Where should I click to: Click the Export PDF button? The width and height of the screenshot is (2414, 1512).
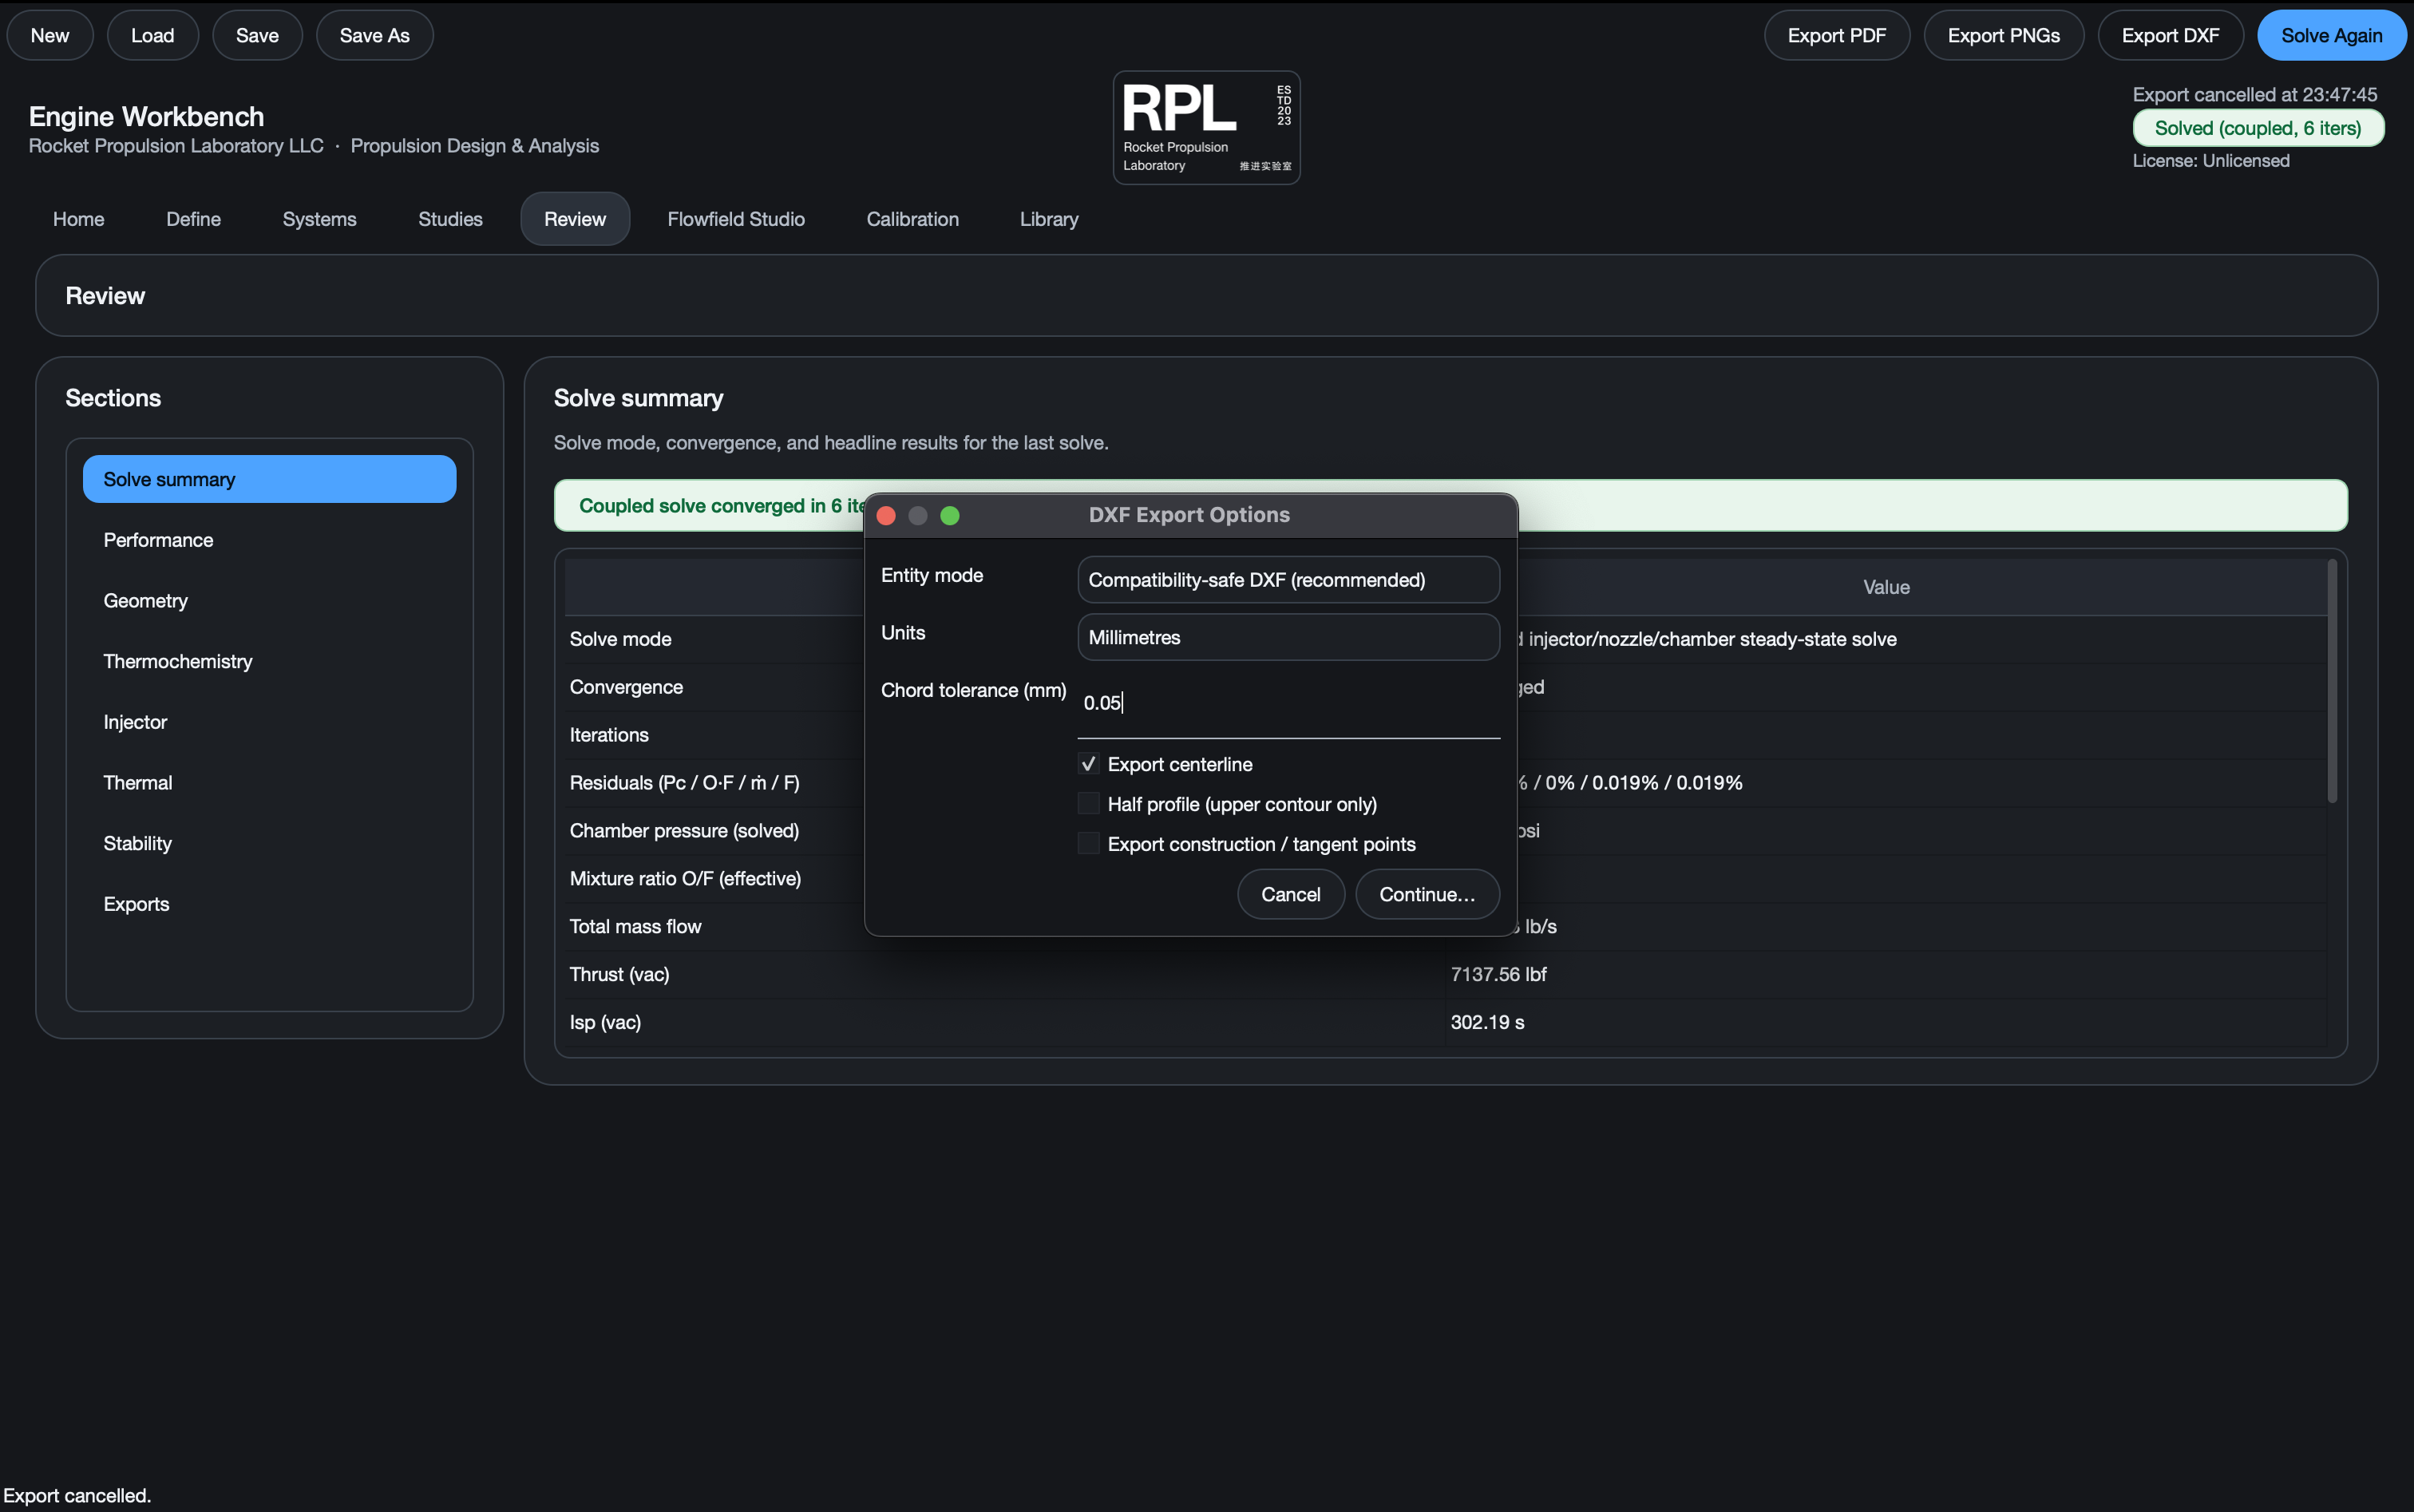tap(1836, 35)
